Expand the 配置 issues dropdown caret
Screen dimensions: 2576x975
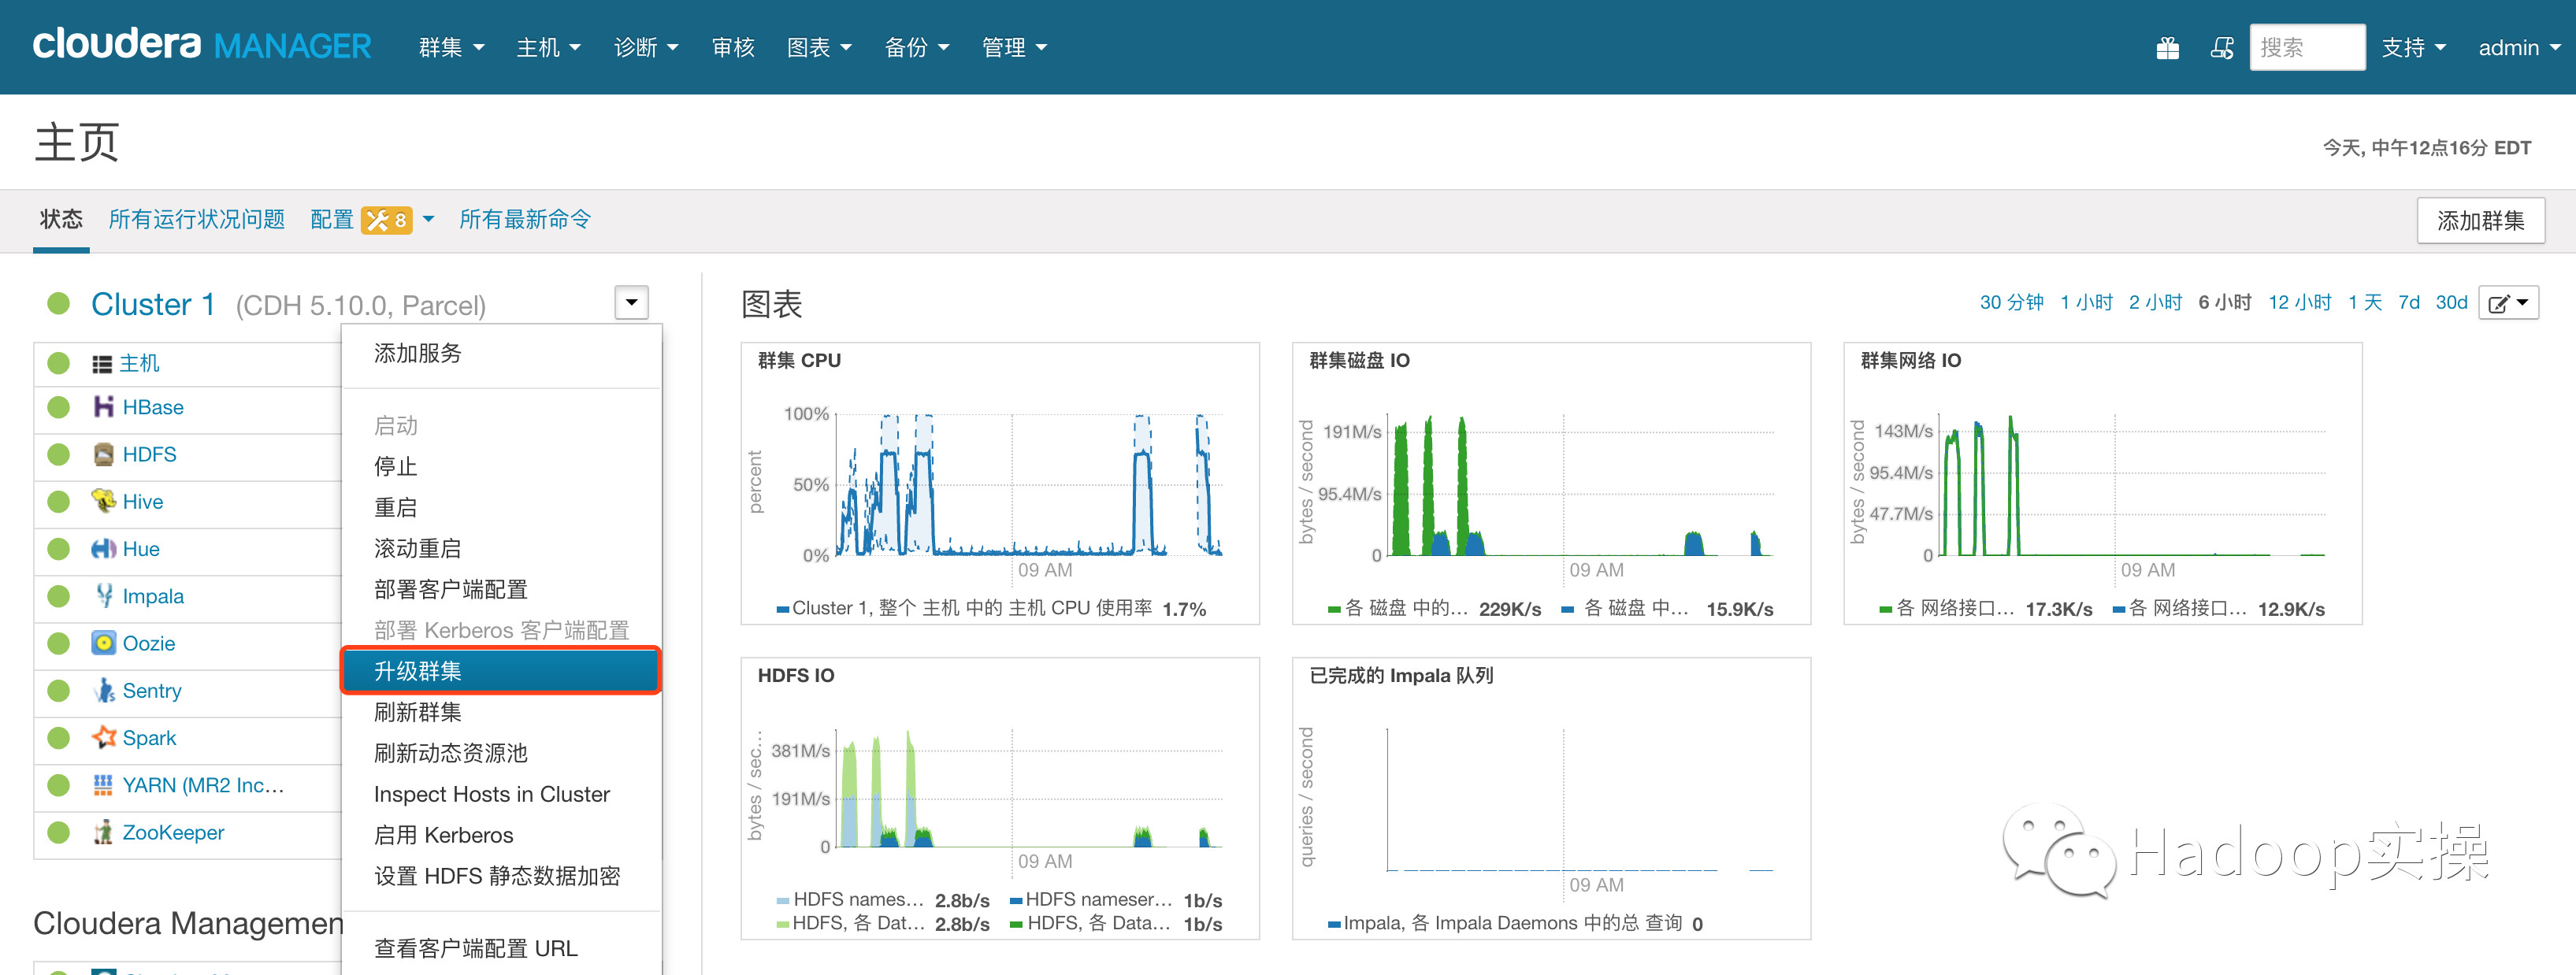(429, 219)
